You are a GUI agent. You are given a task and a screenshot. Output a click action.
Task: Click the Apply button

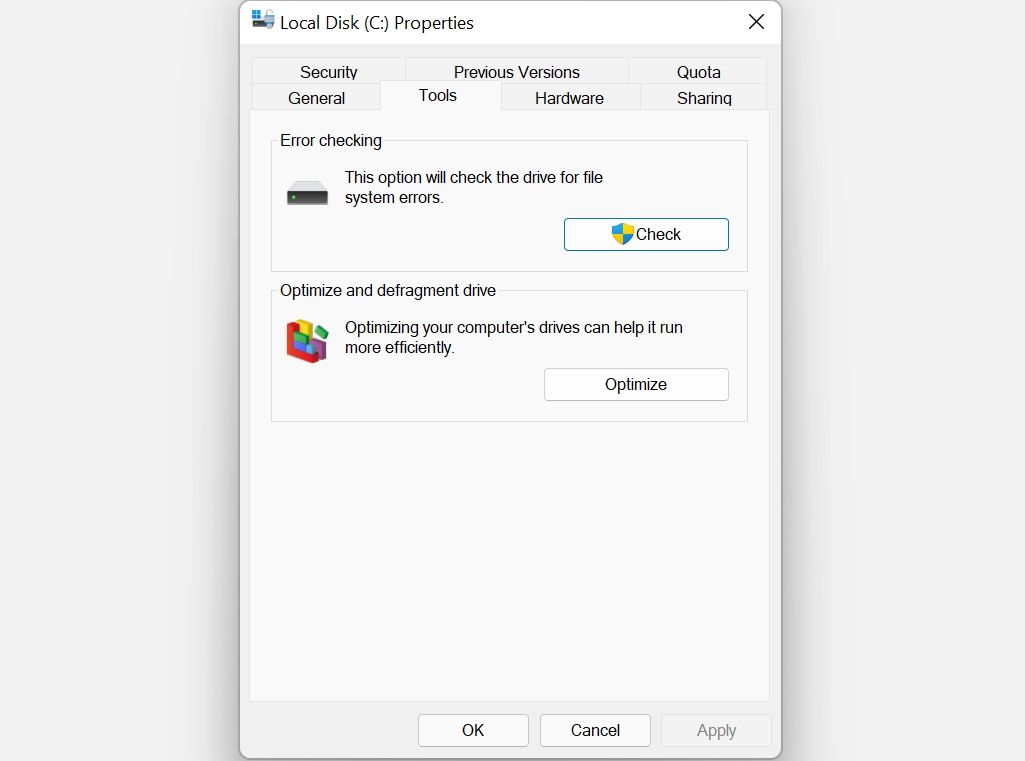tap(716, 730)
